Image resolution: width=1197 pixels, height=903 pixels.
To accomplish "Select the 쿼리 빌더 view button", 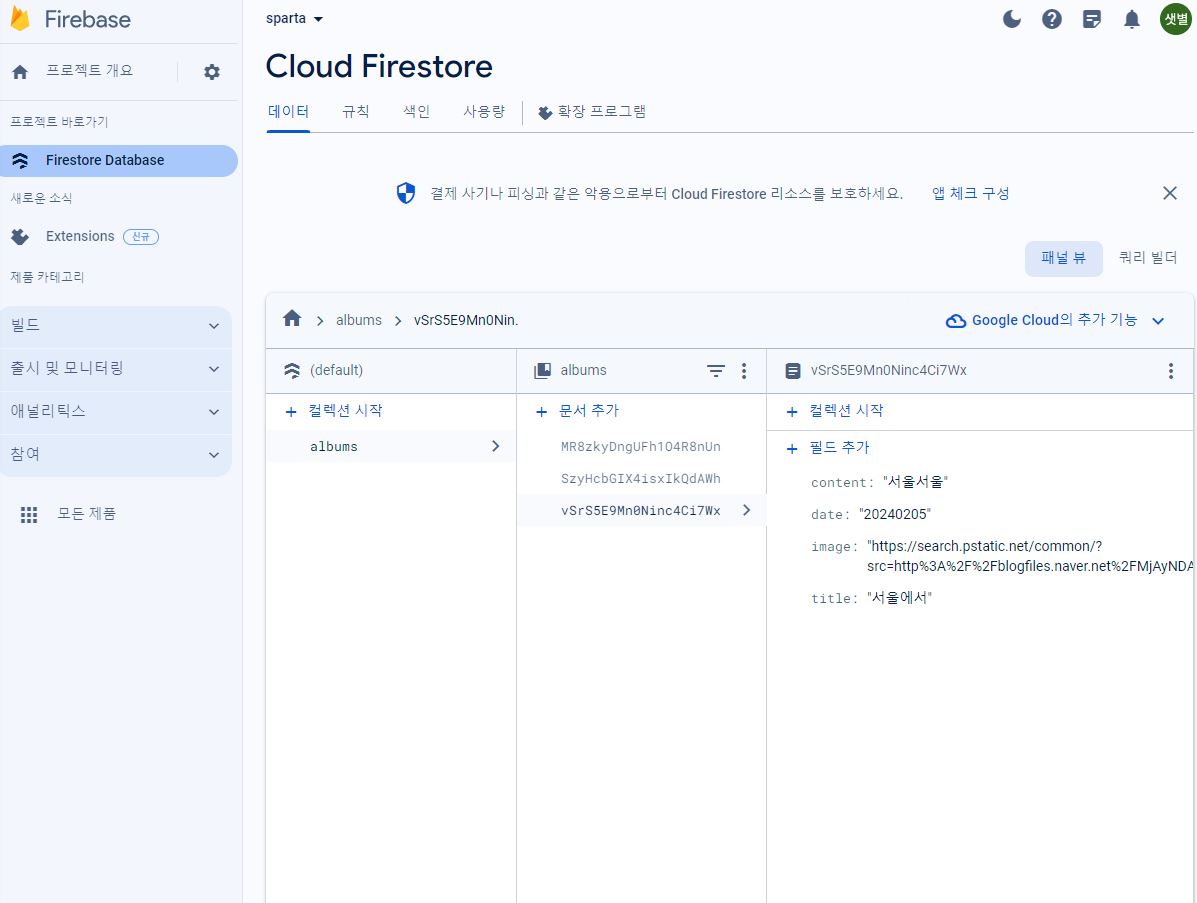I will (x=1147, y=258).
